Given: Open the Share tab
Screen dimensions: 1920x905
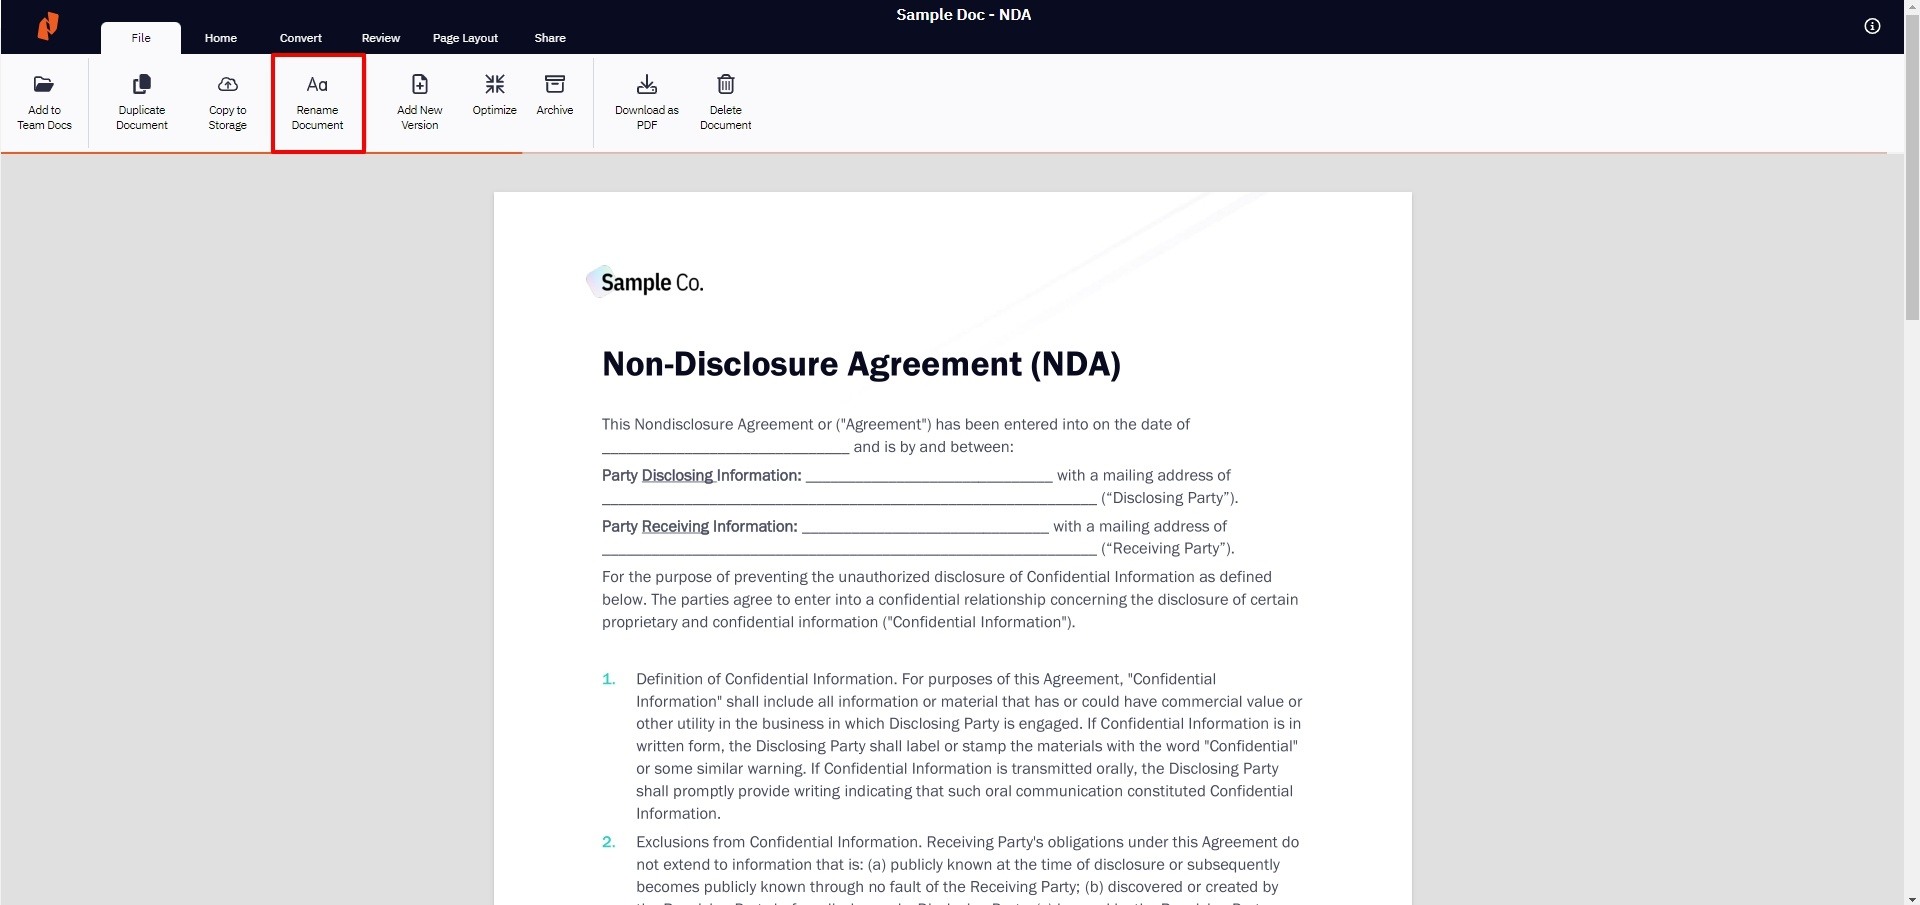Looking at the screenshot, I should click(550, 38).
